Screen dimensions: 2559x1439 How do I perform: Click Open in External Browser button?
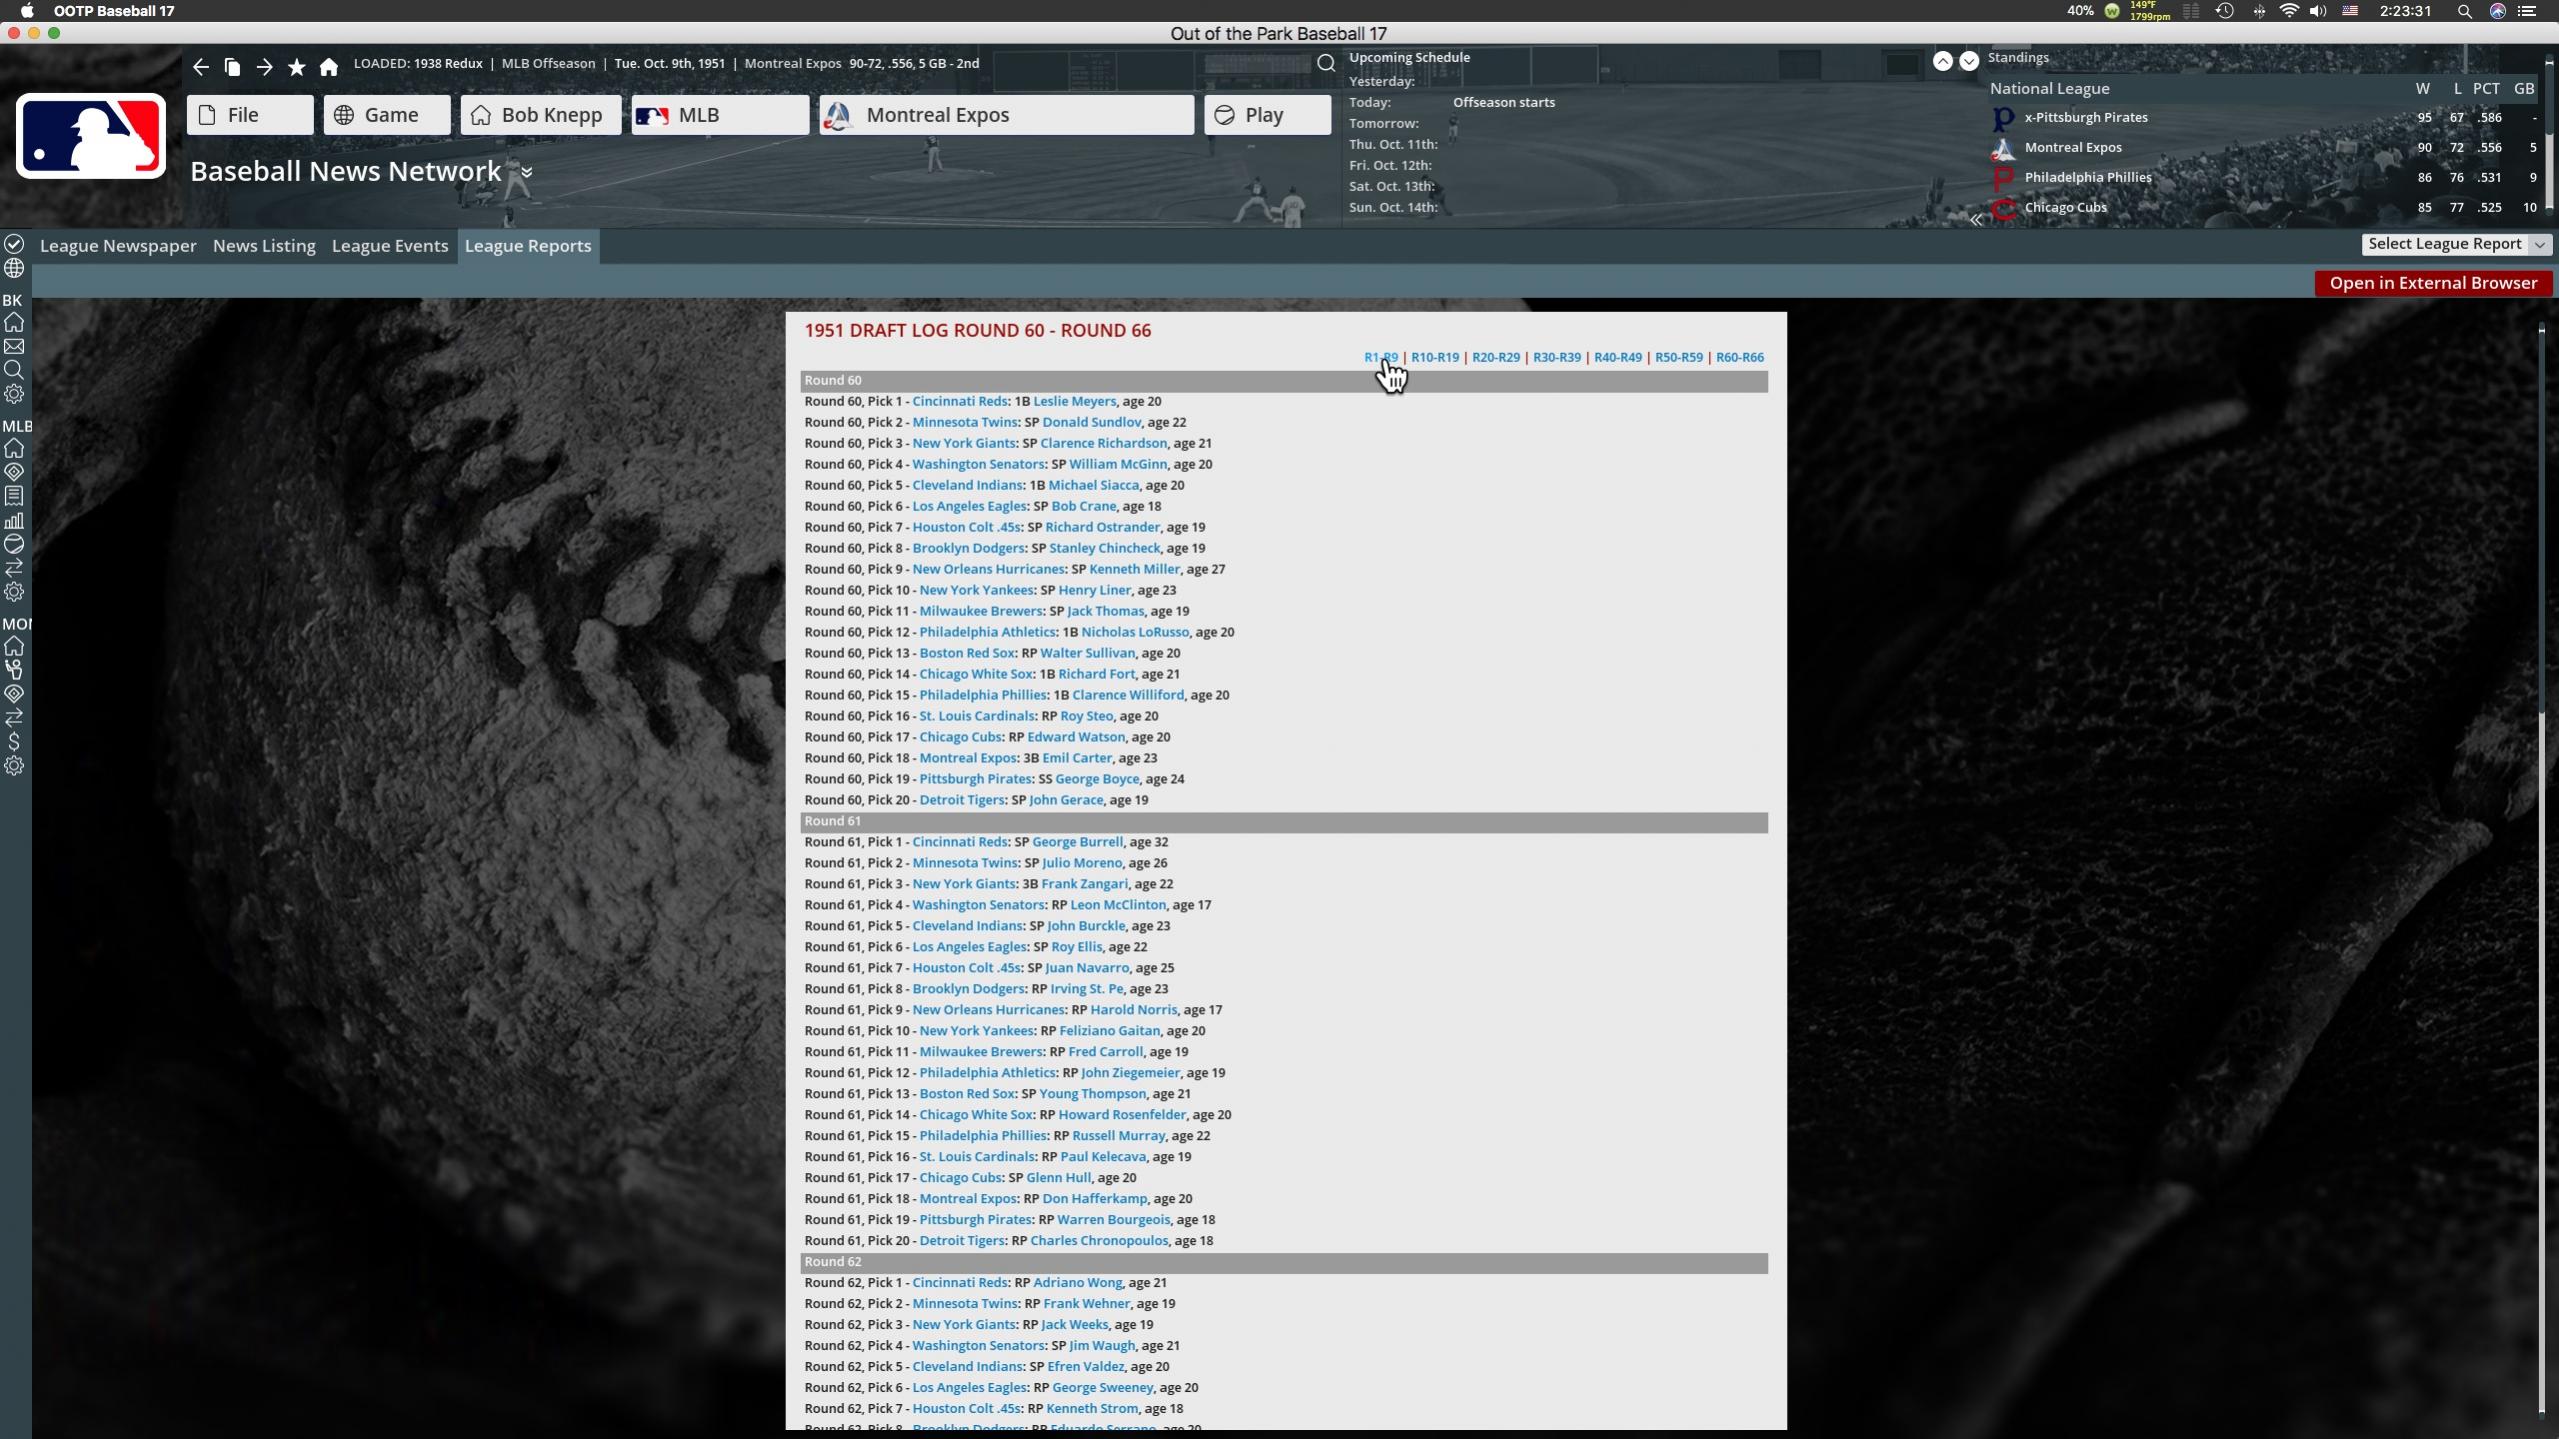2432,283
